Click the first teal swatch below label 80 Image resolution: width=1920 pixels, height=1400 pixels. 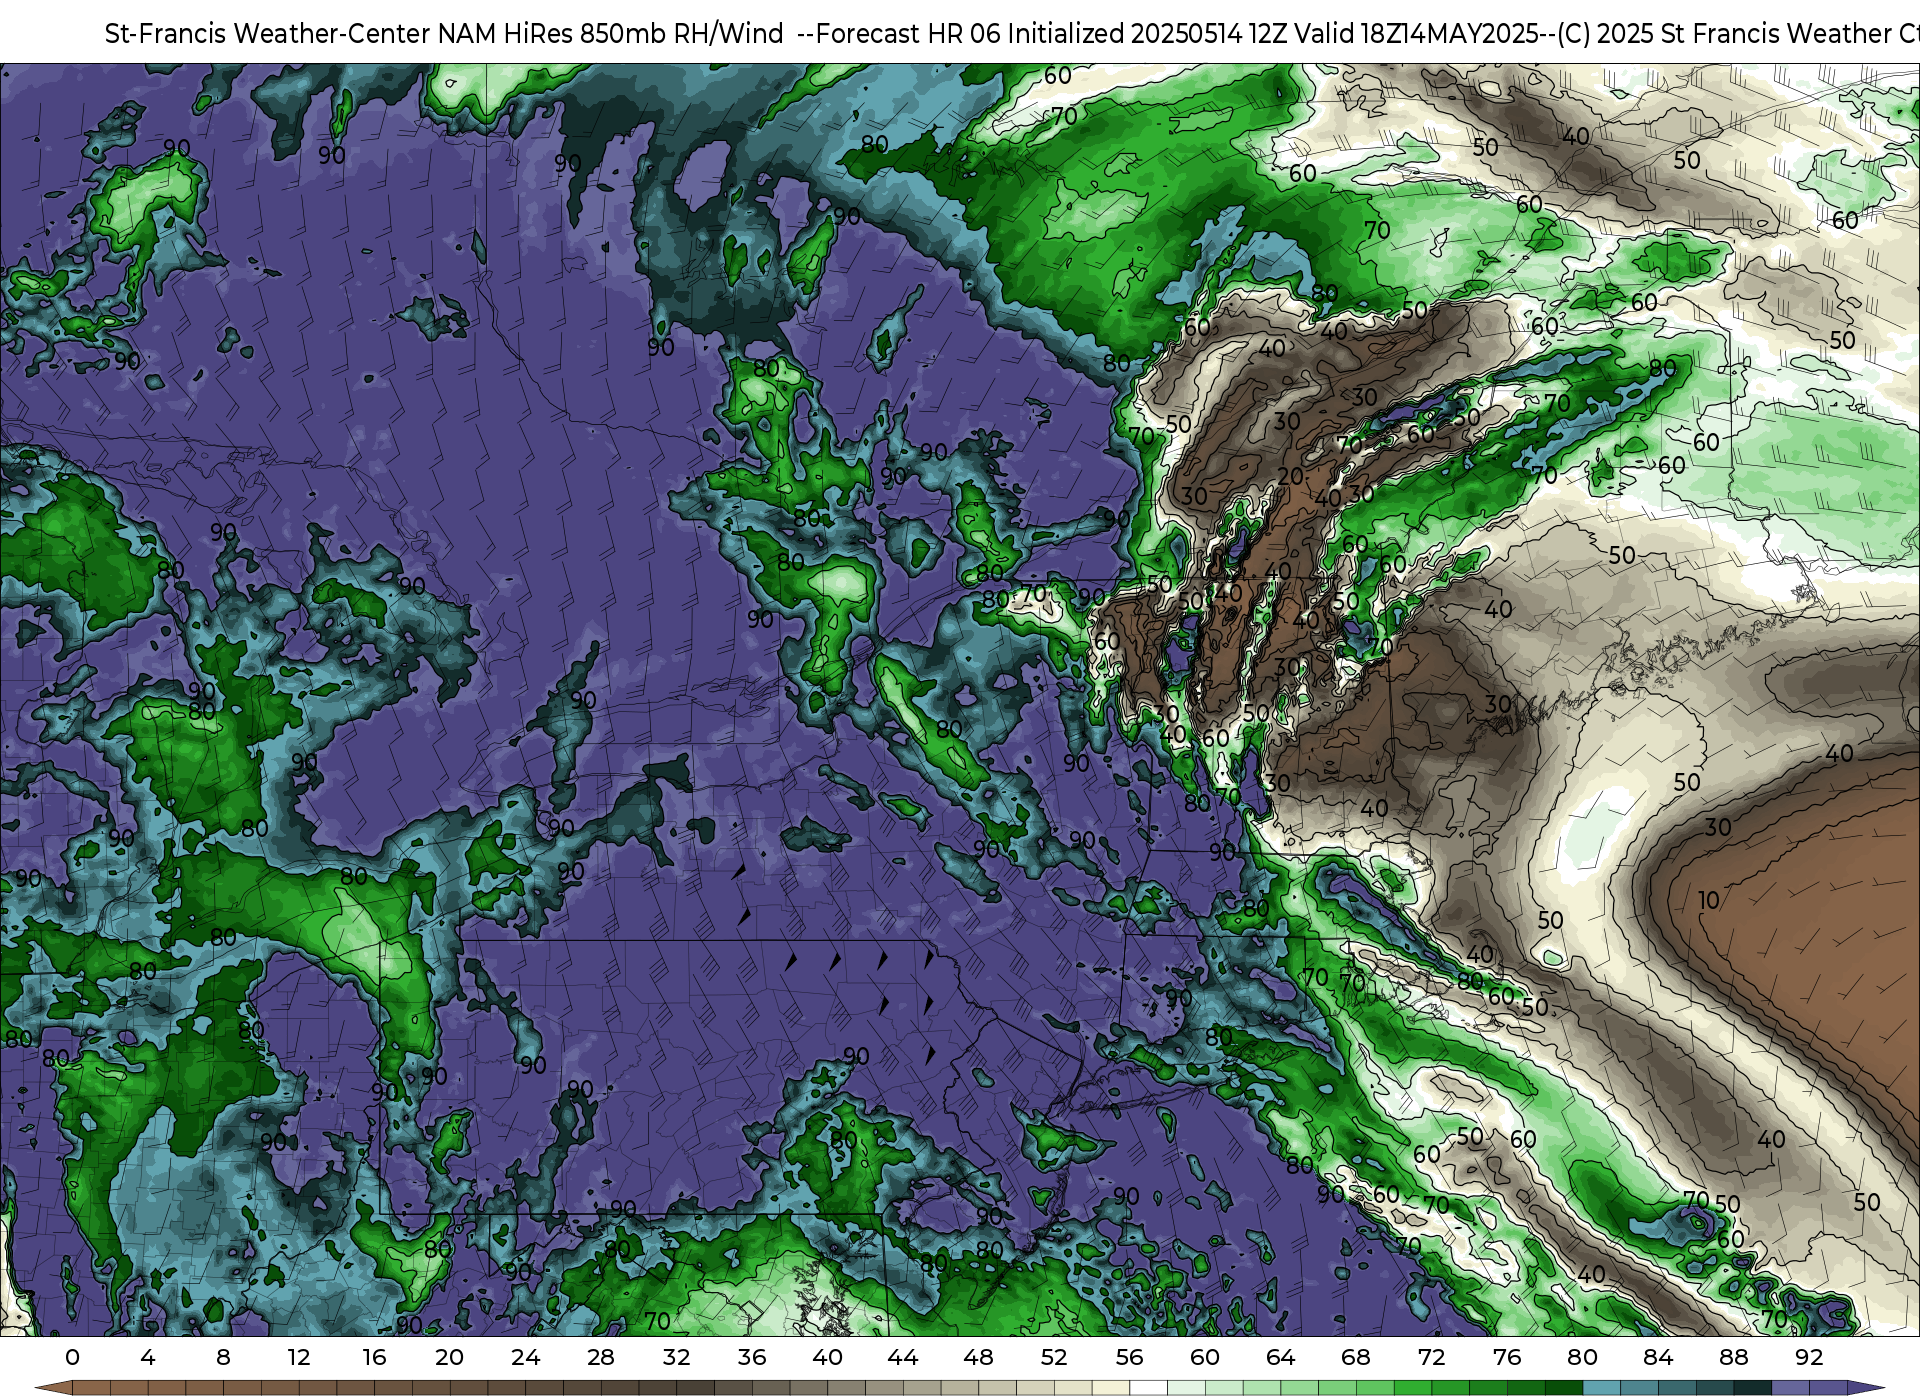coord(1601,1389)
